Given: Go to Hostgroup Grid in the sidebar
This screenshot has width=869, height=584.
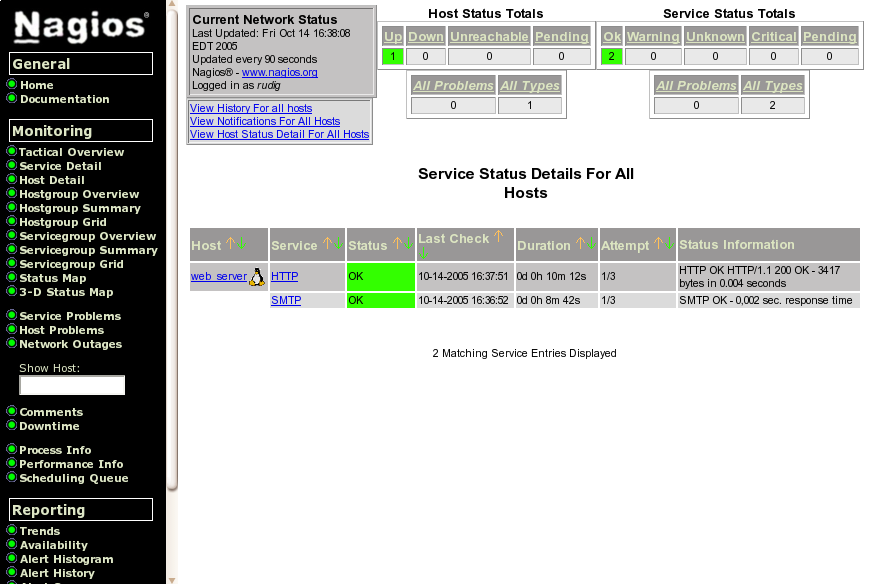Looking at the screenshot, I should [x=63, y=222].
